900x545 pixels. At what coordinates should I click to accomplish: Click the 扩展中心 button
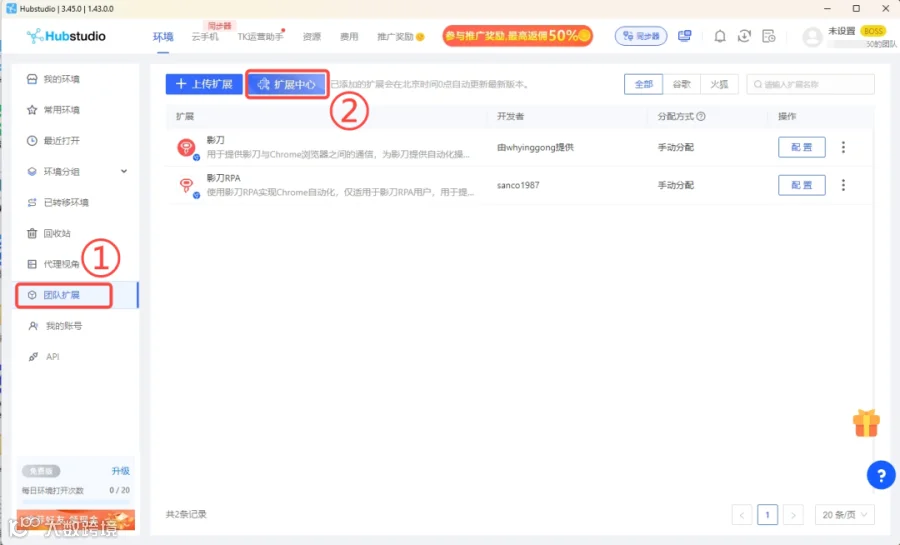pos(287,84)
